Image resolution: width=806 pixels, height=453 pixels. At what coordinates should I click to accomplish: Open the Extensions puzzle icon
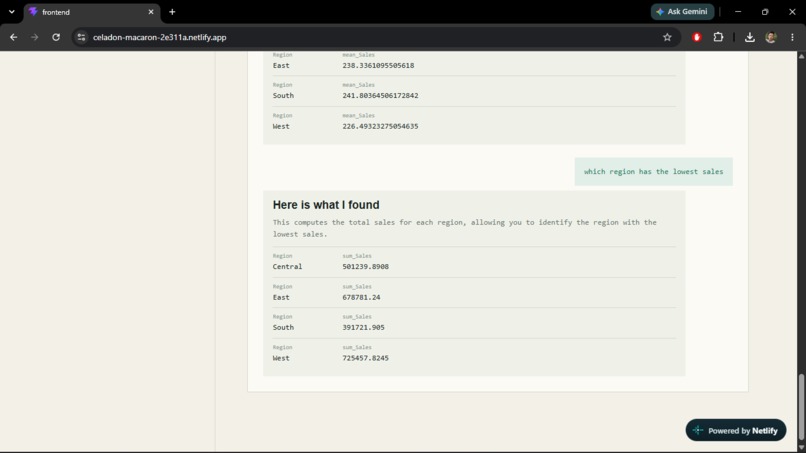(x=718, y=37)
